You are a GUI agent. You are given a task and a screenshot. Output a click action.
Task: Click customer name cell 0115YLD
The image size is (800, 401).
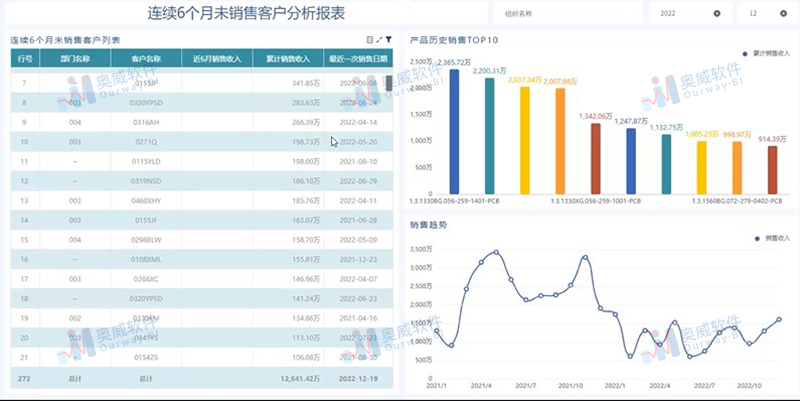pyautogui.click(x=146, y=162)
